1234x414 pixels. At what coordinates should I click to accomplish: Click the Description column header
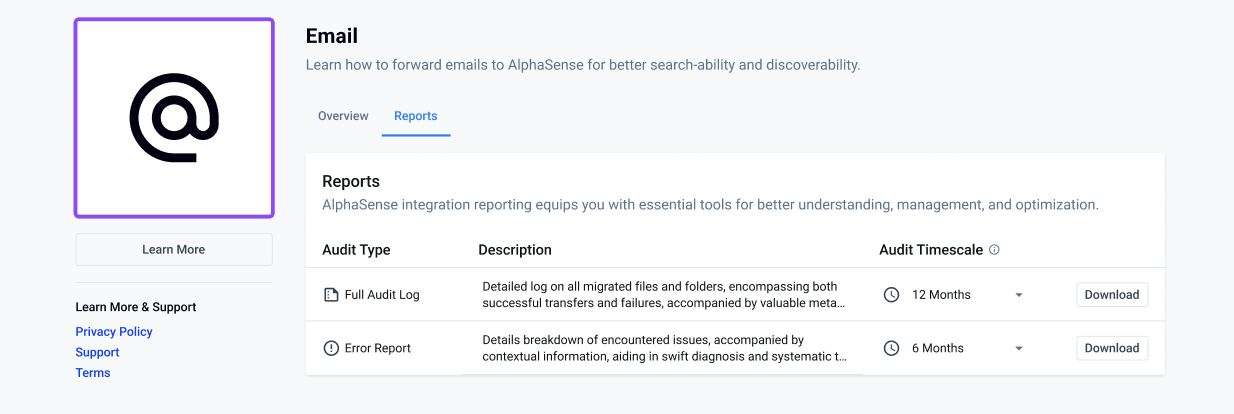(515, 250)
